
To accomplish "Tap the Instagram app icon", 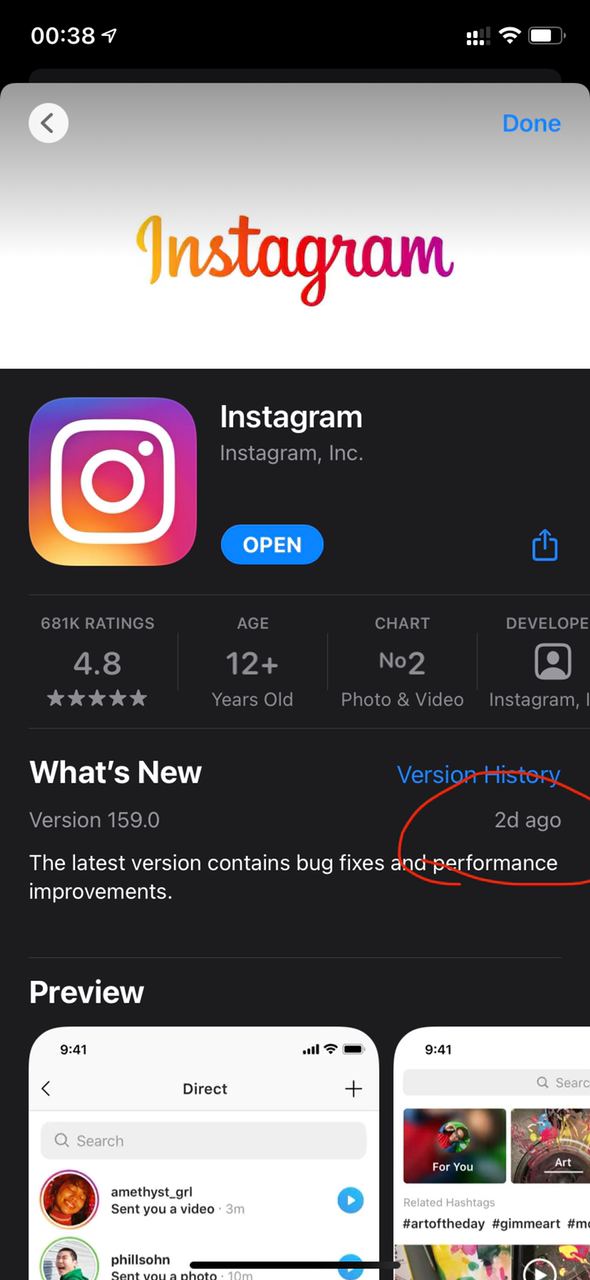I will pyautogui.click(x=113, y=482).
